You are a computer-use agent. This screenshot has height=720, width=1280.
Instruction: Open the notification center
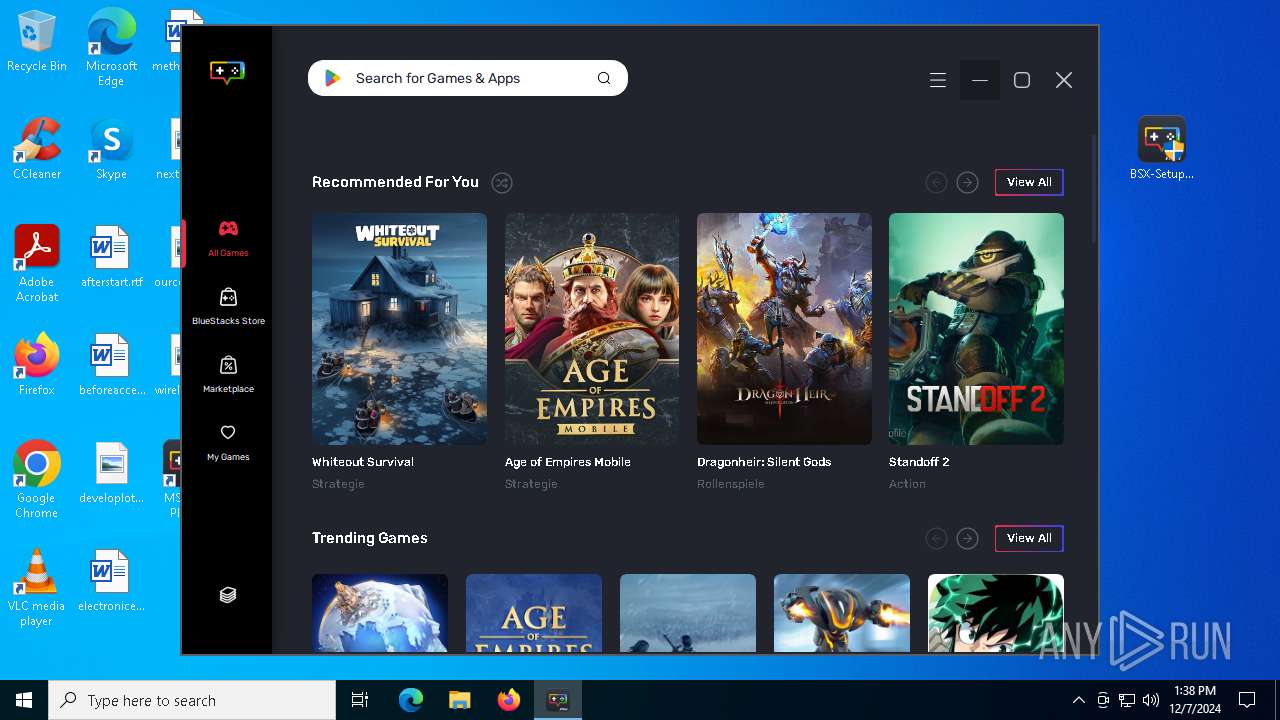1247,700
